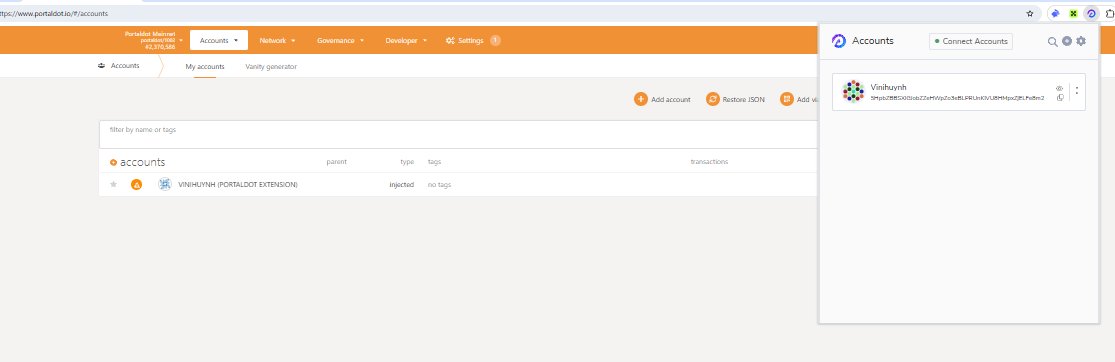Image resolution: width=1115 pixels, height=362 pixels.
Task: Toggle the favorite star for VINIHUYNH
Action: pos(113,184)
